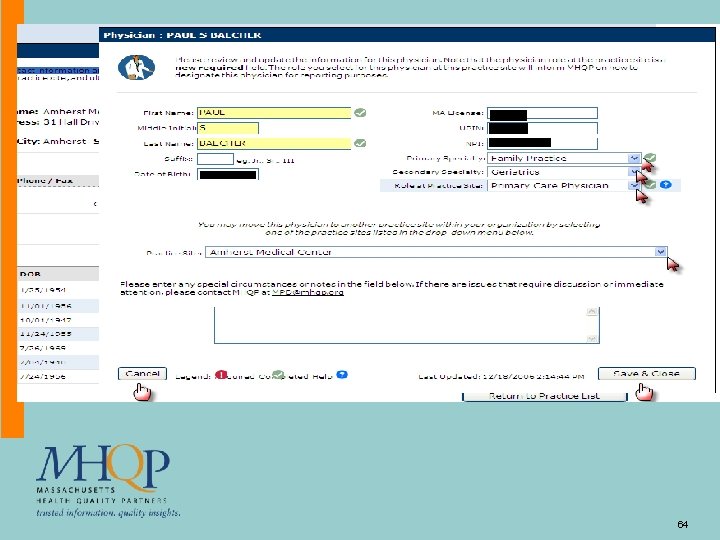Click inside the special circumstances notes box
Image resolution: width=720 pixels, height=540 pixels.
(407, 326)
